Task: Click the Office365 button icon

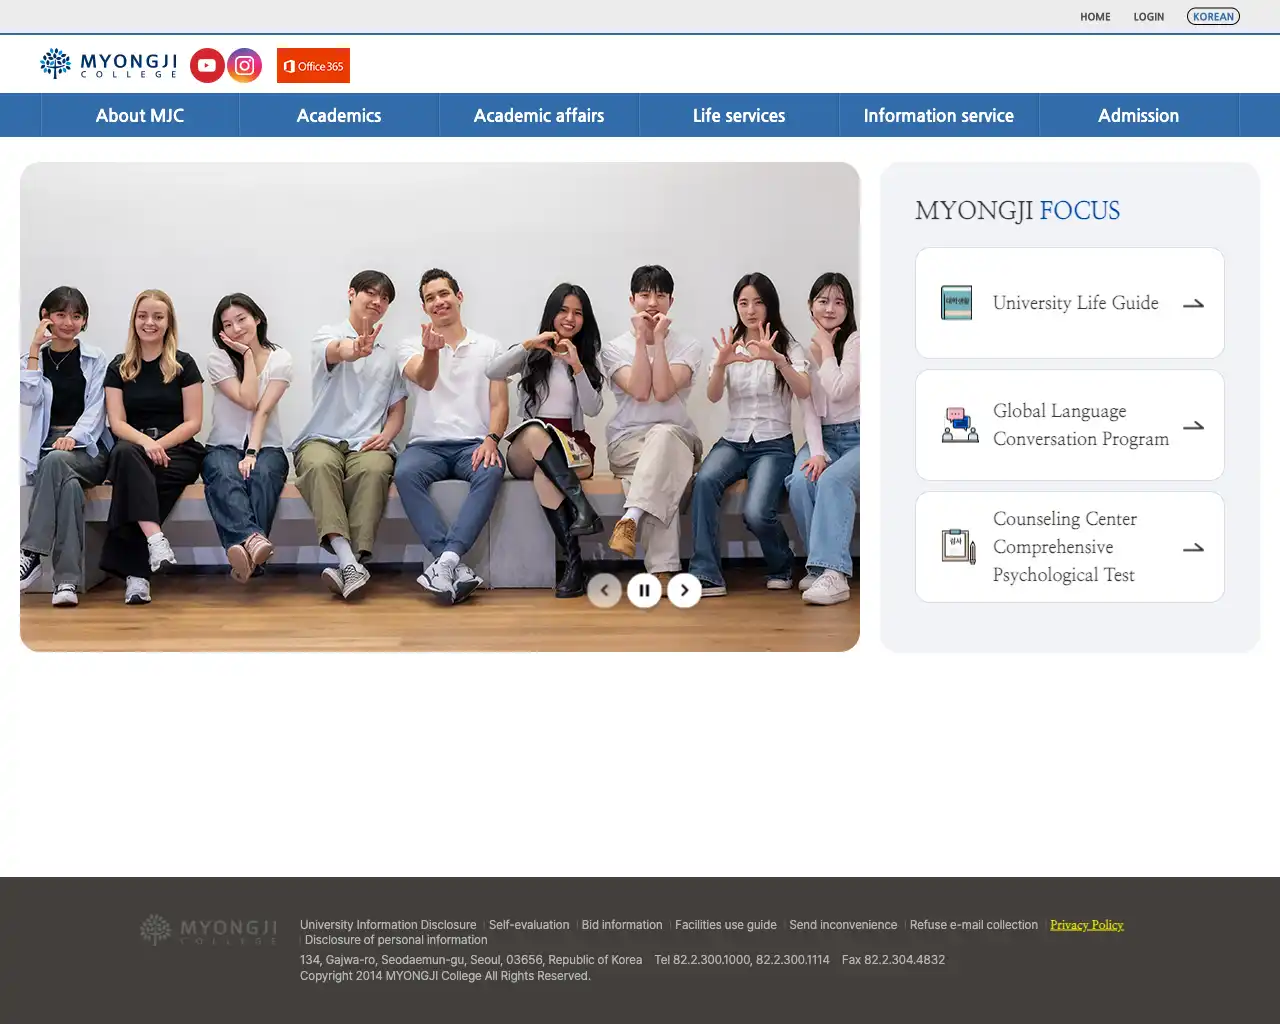Action: [x=313, y=66]
